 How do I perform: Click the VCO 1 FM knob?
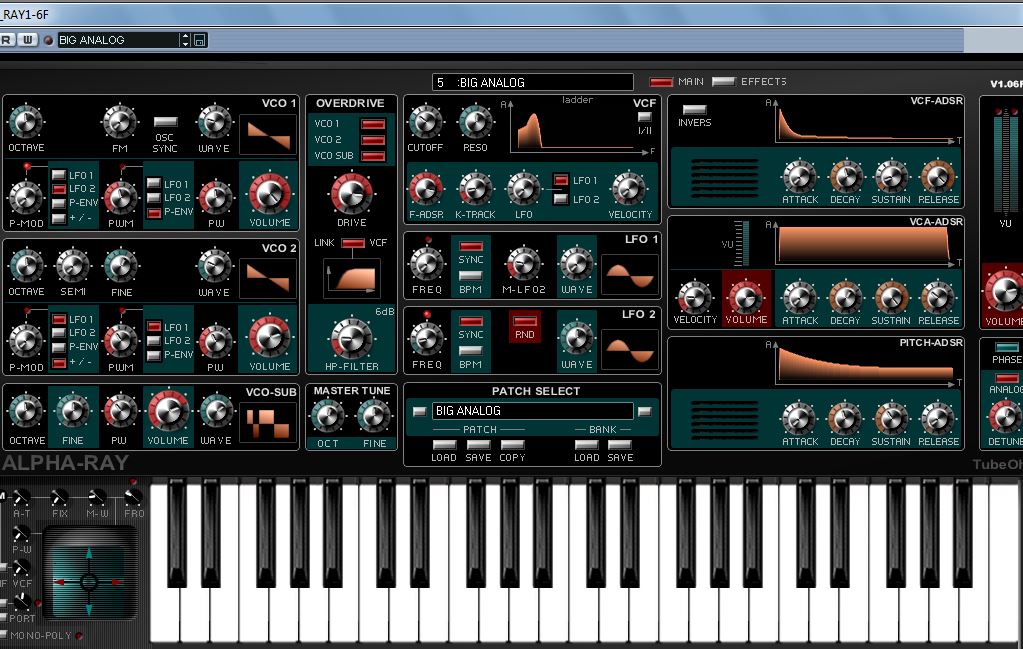tap(120, 122)
